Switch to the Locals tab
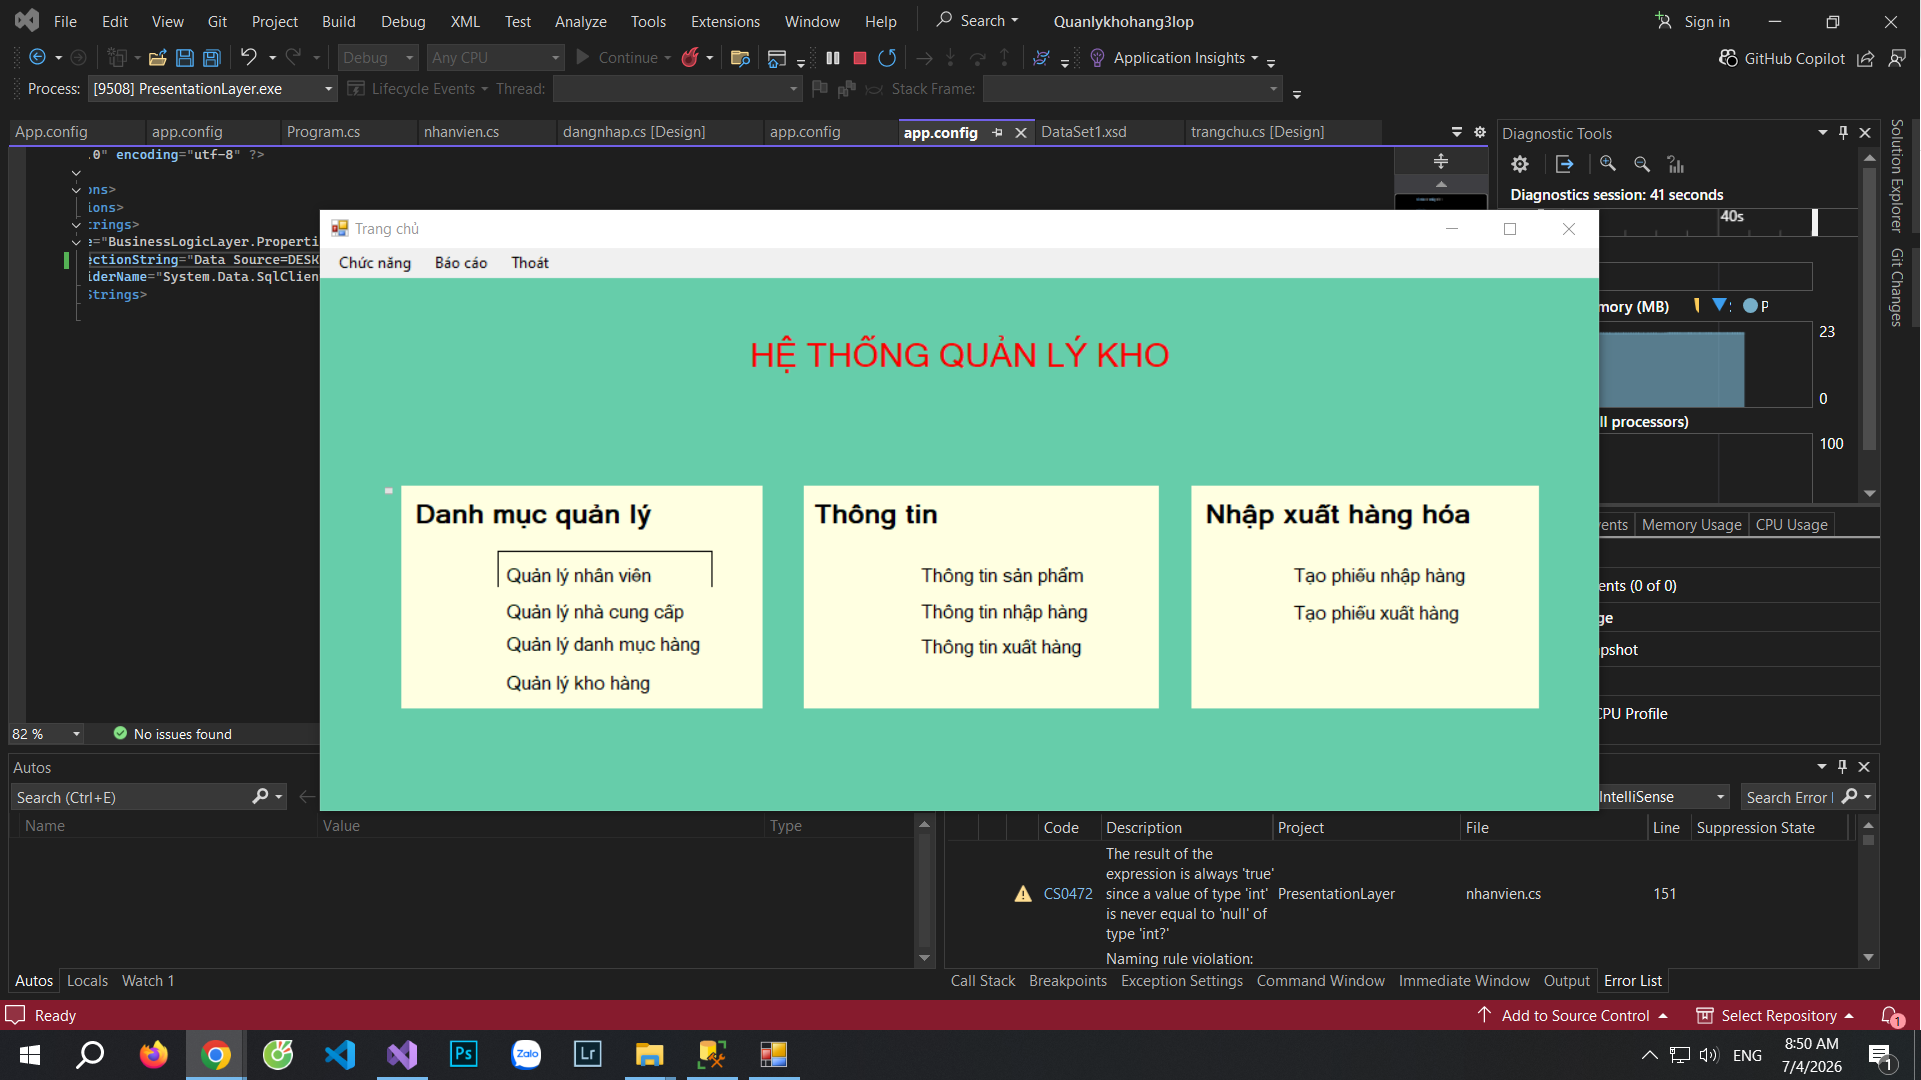This screenshot has width=1921, height=1080. click(x=87, y=981)
